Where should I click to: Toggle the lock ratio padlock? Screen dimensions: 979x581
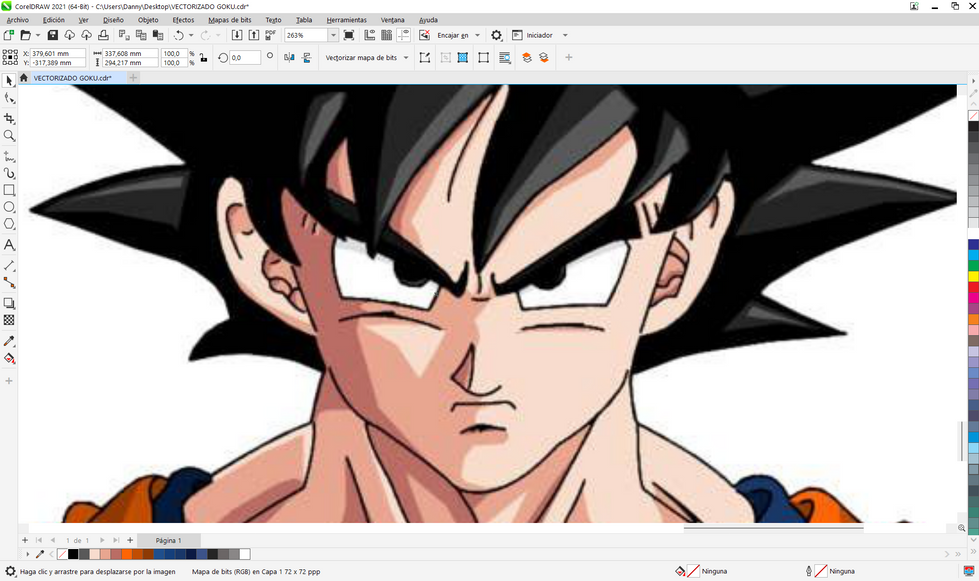click(x=203, y=58)
